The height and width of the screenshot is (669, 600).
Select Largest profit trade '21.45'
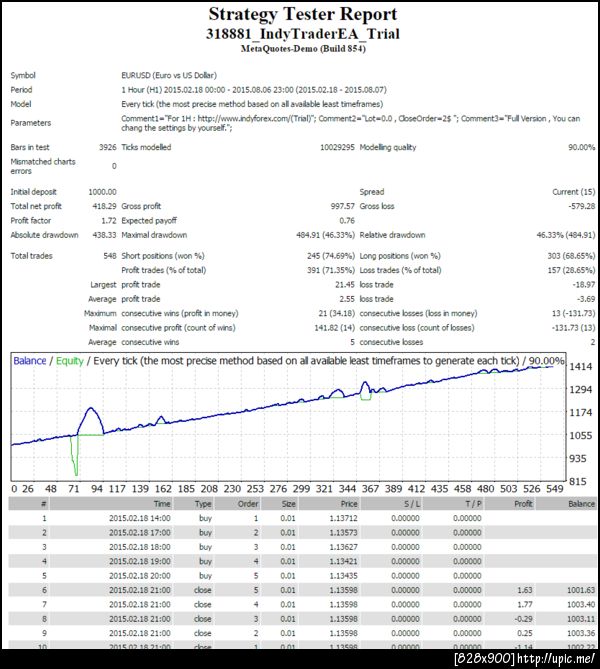pyautogui.click(x=345, y=285)
